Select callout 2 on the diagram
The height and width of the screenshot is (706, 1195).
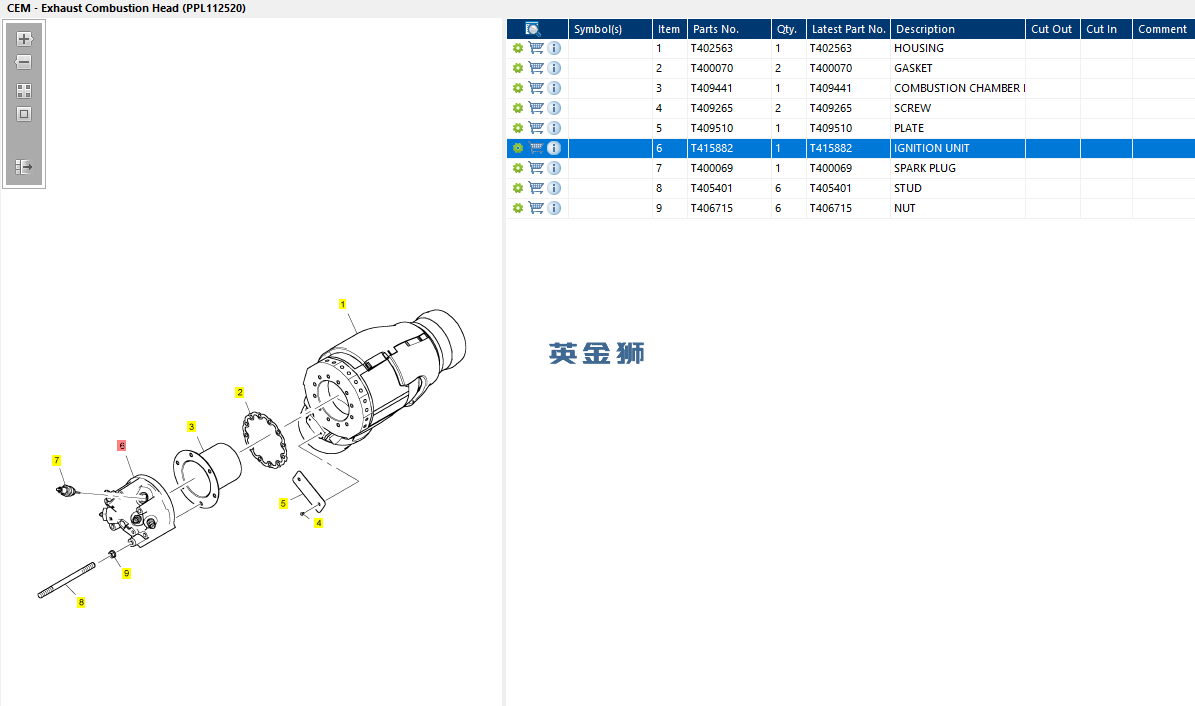[x=239, y=393]
